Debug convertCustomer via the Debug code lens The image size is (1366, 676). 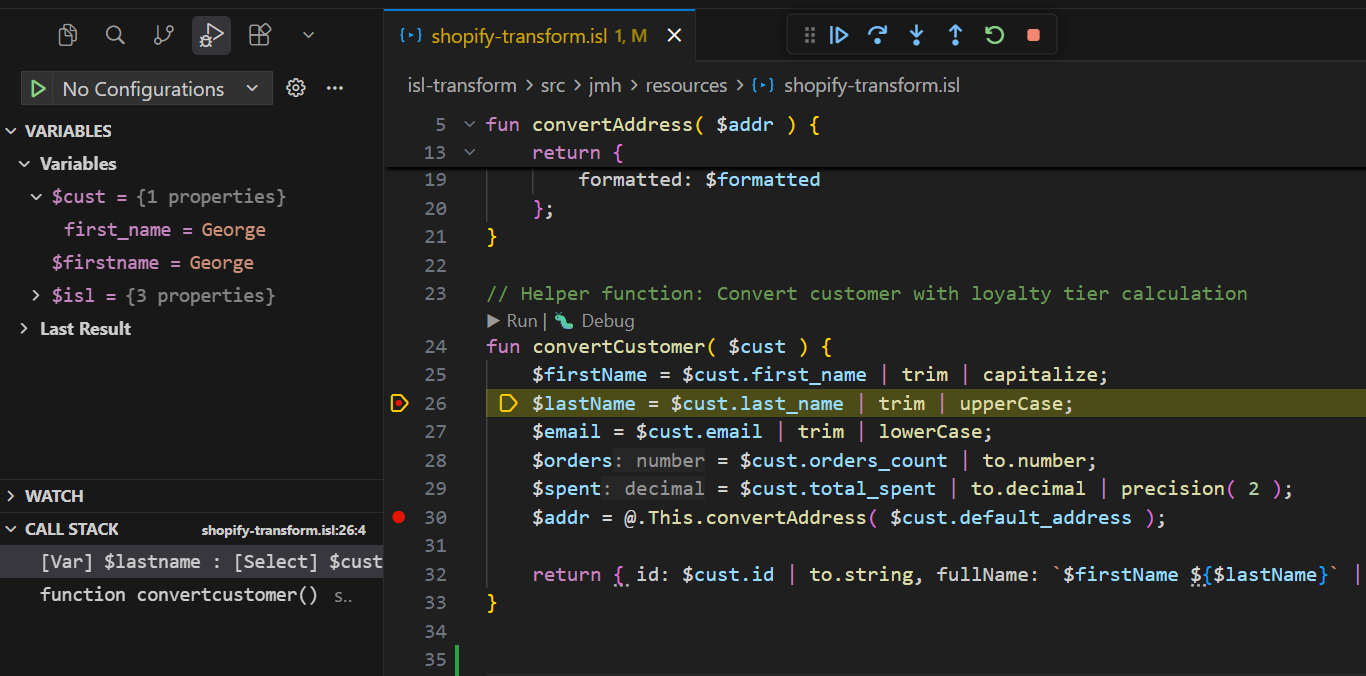click(594, 320)
